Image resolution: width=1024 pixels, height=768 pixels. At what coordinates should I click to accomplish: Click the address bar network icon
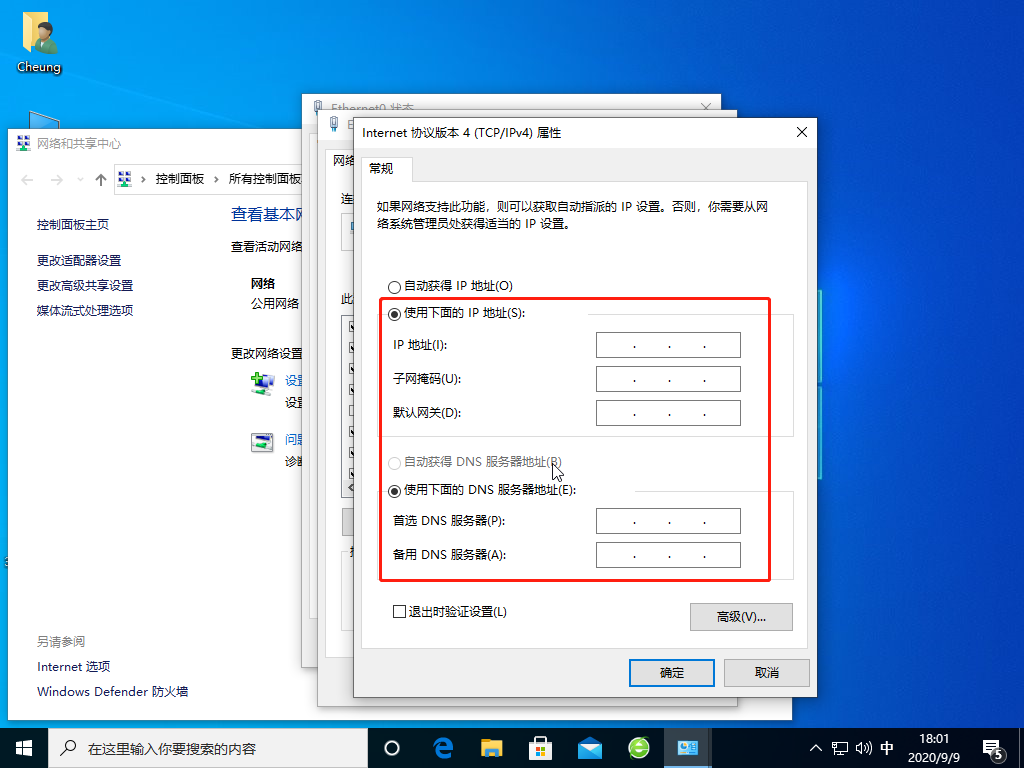124,179
